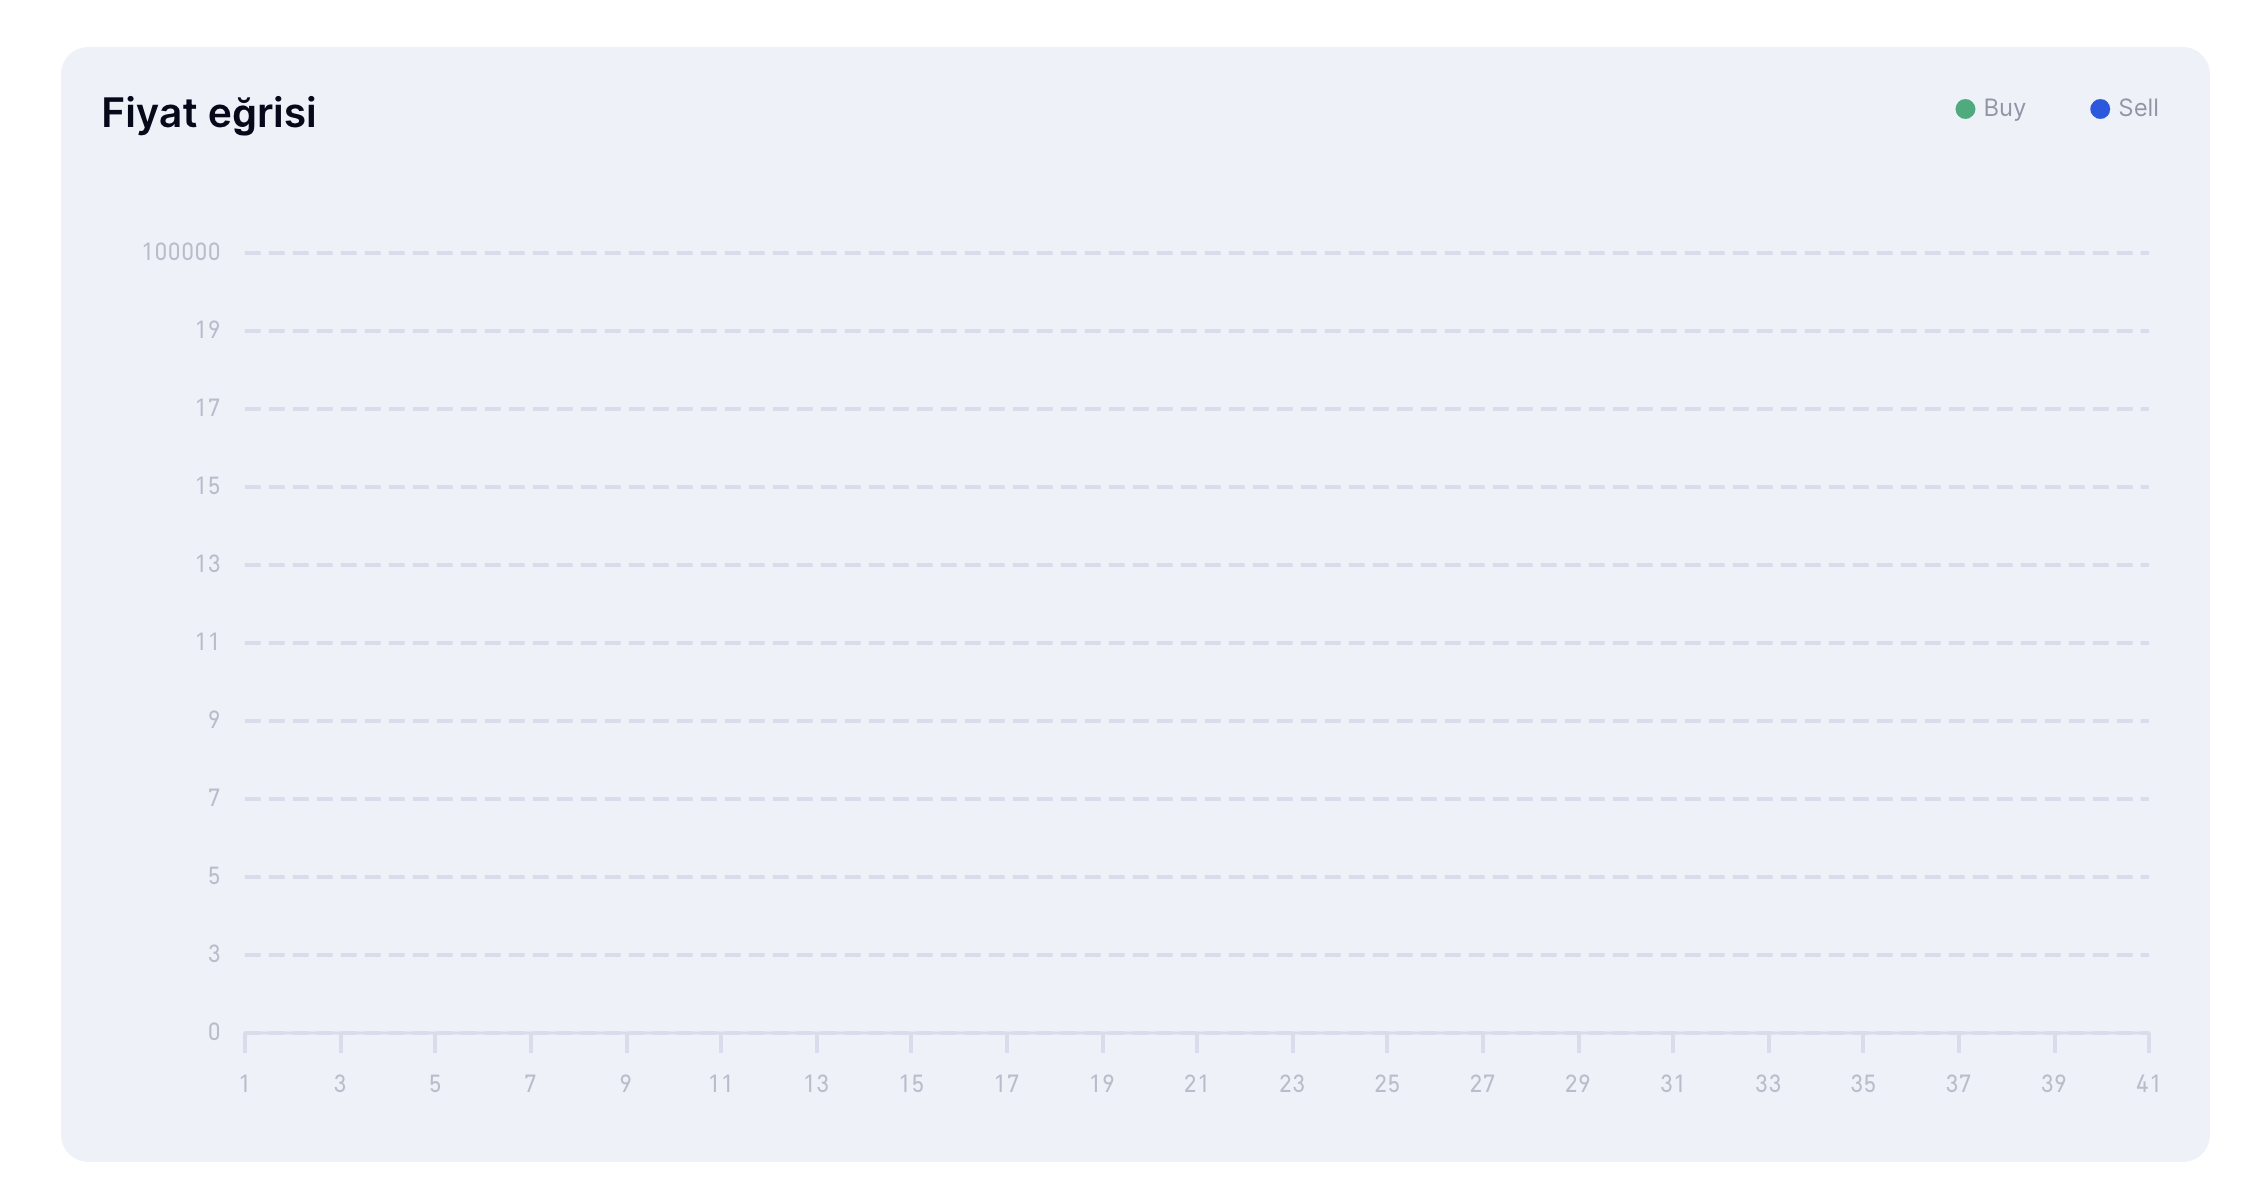2260x1190 pixels.
Task: Select the y-axis label 15
Action: pyautogui.click(x=207, y=486)
